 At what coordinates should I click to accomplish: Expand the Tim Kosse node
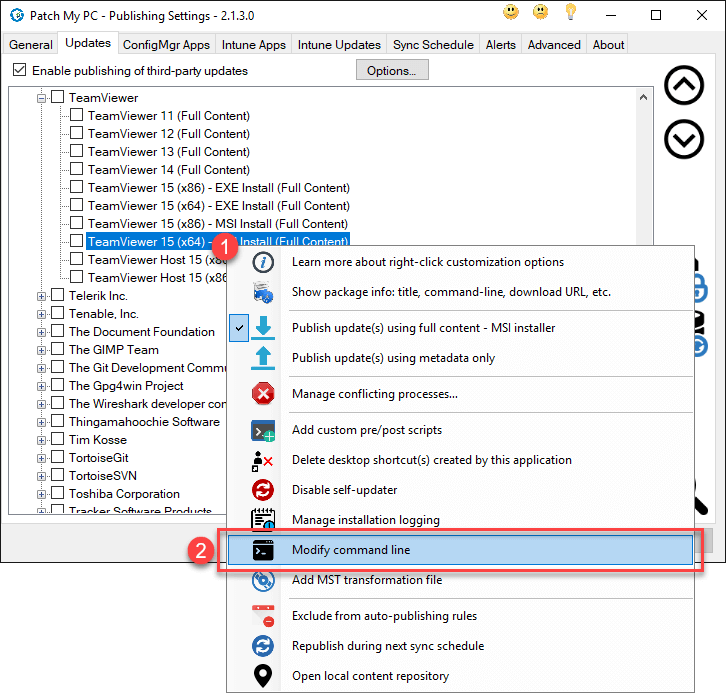[x=42, y=440]
